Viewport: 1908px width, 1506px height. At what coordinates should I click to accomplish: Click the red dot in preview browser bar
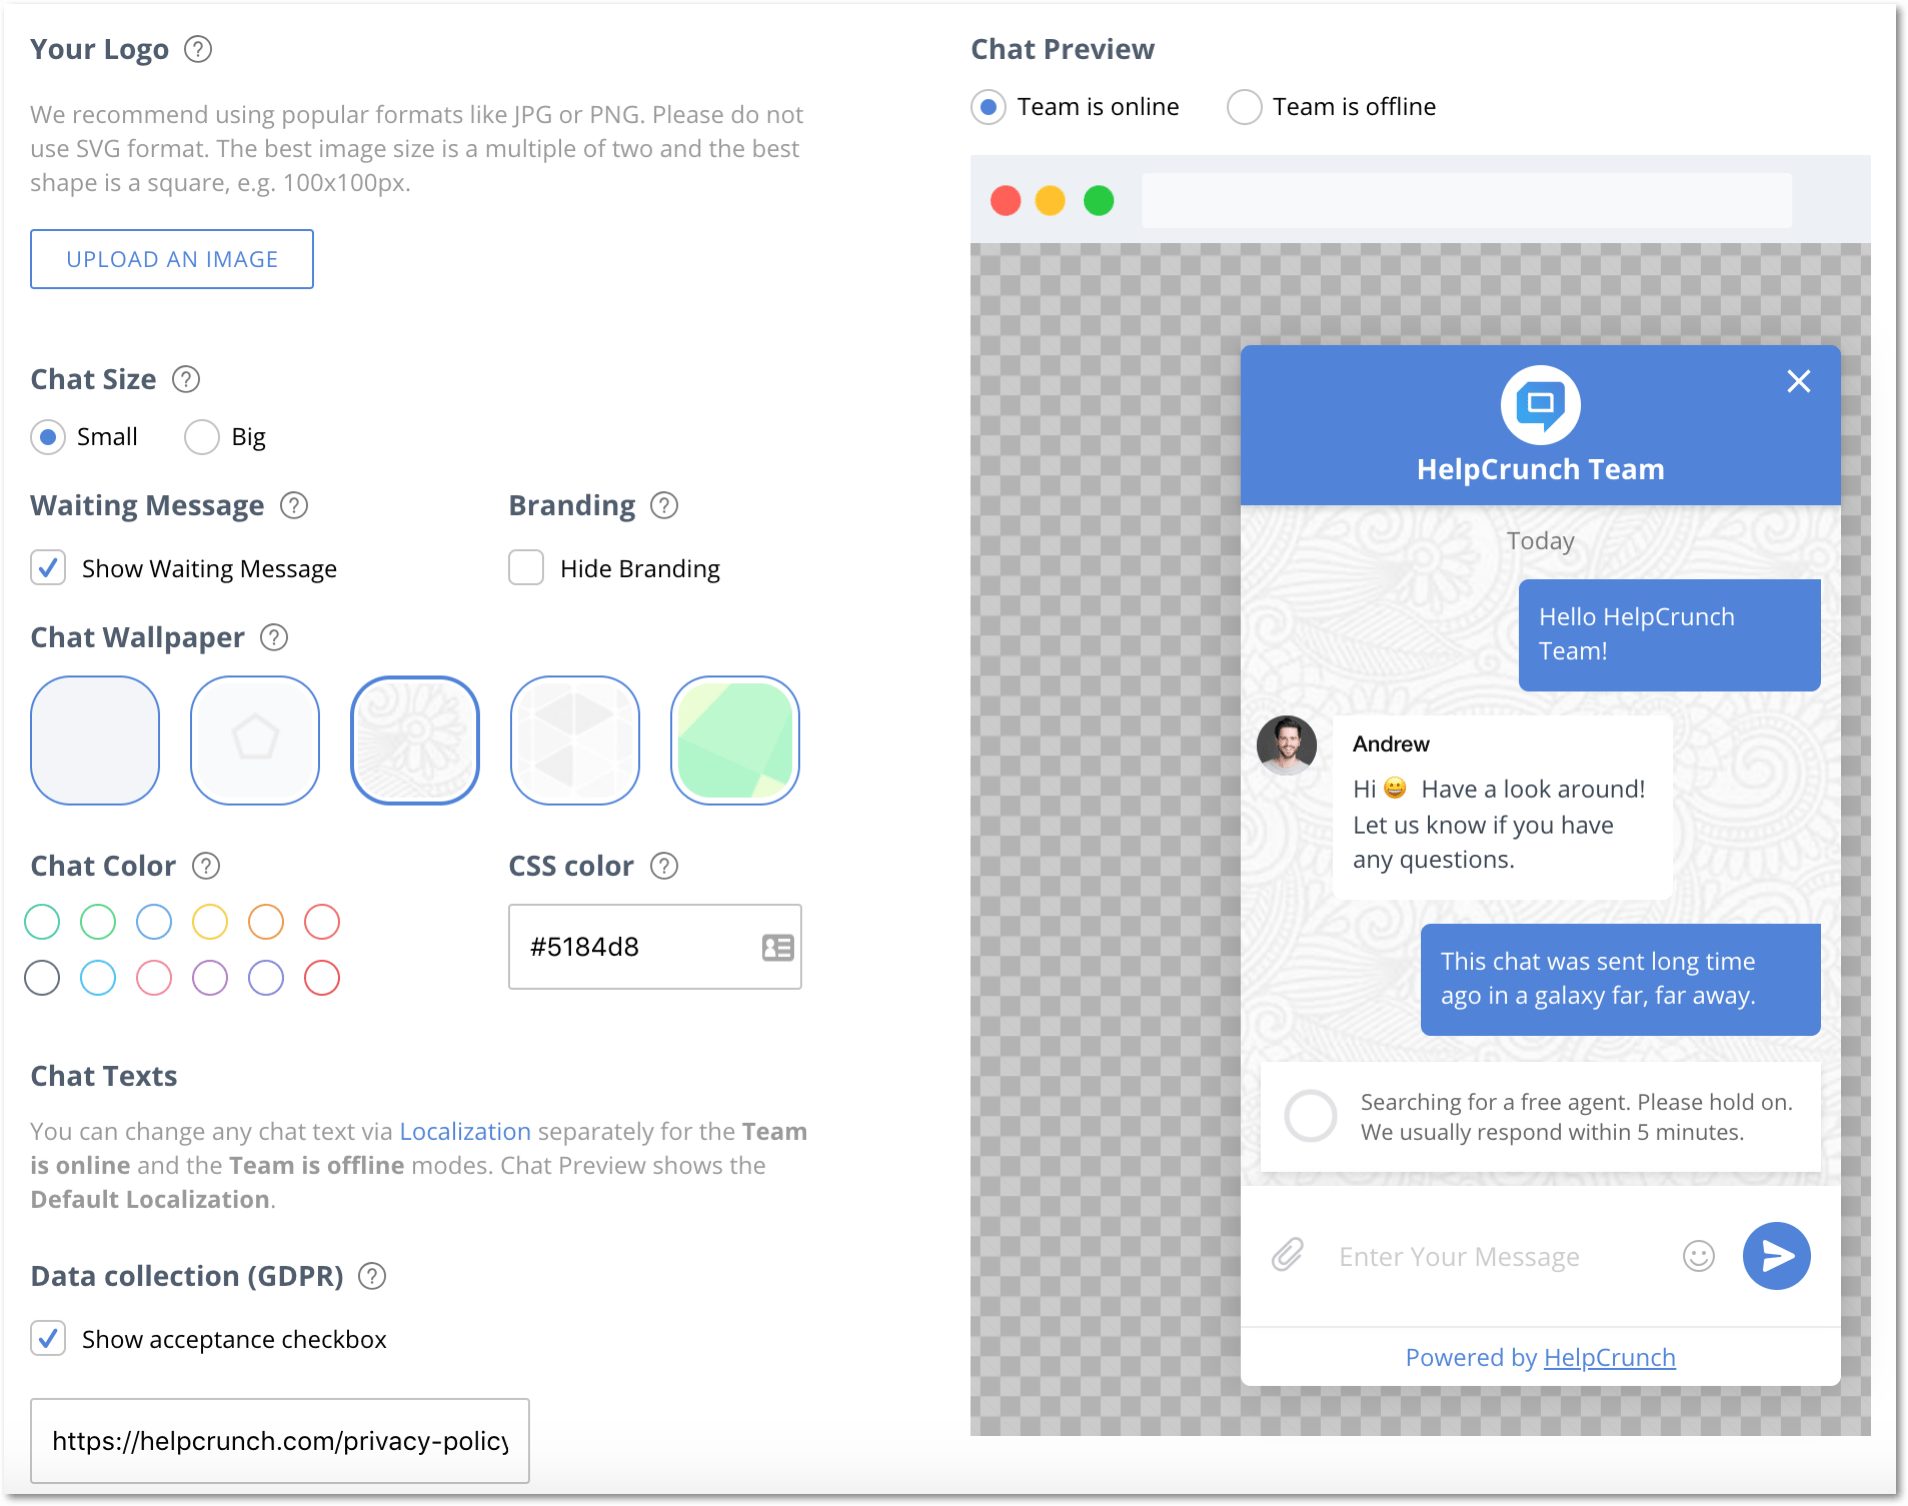(x=1005, y=201)
